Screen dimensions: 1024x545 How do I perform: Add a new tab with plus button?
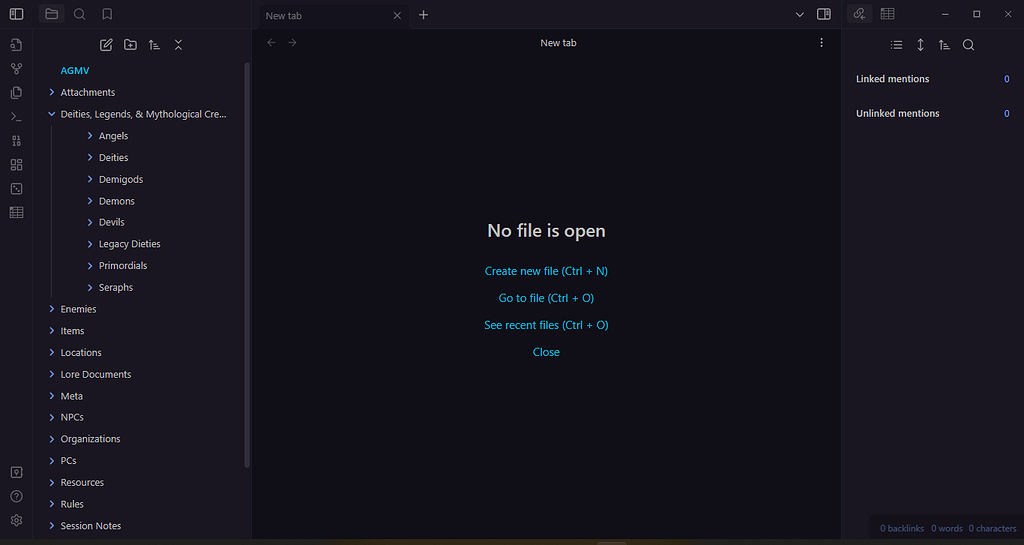[x=423, y=14]
